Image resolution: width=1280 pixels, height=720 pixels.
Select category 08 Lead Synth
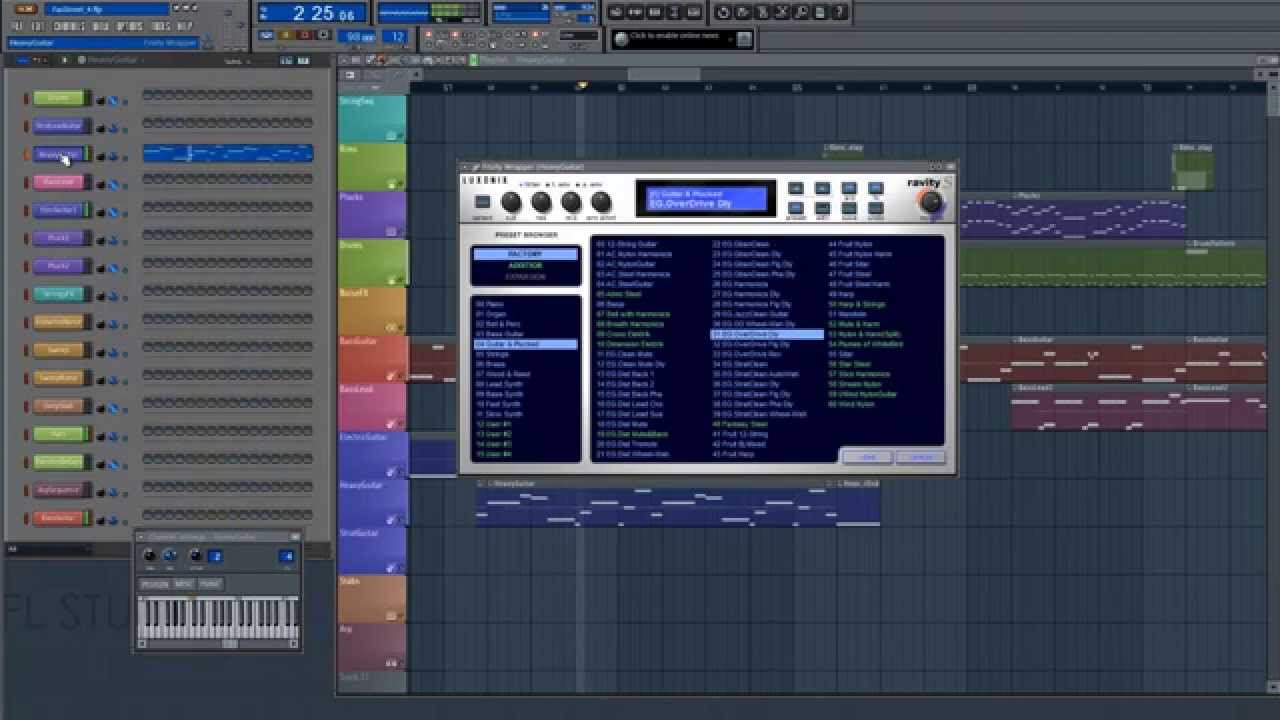pos(498,384)
